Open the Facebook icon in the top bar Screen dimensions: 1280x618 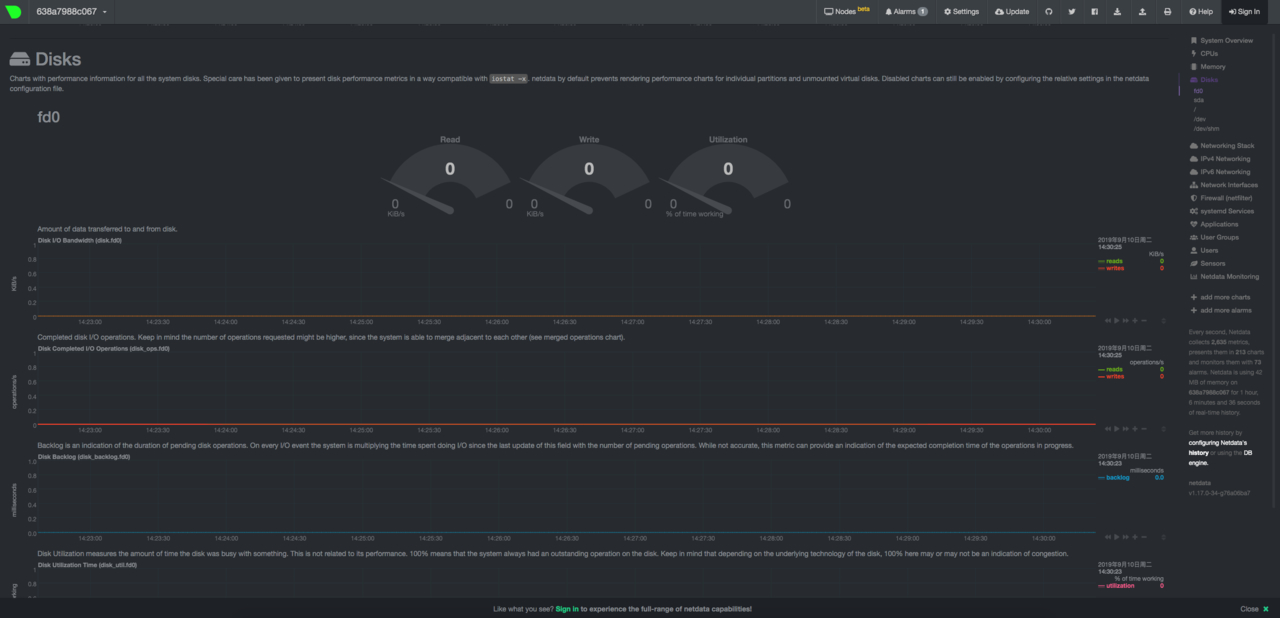[1095, 12]
